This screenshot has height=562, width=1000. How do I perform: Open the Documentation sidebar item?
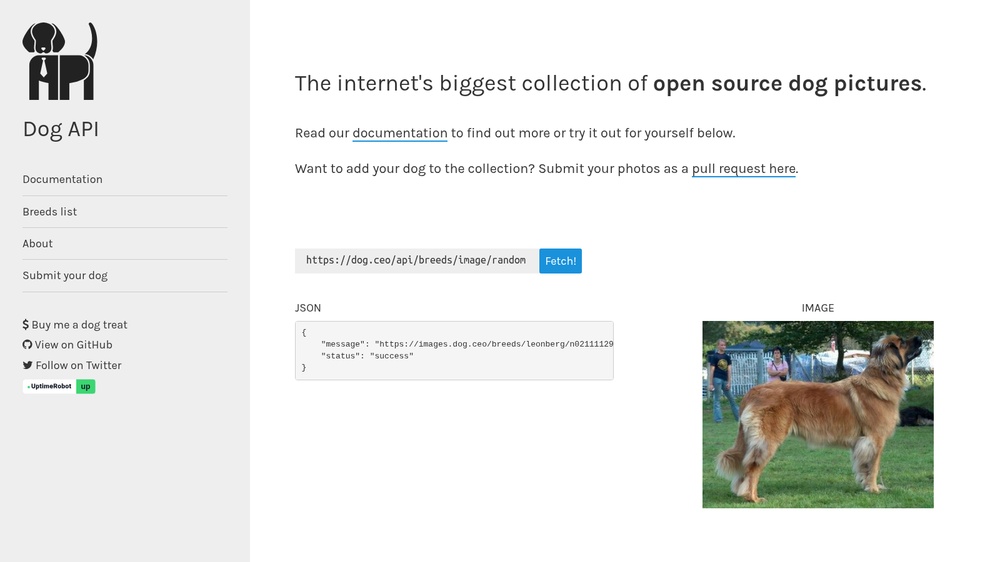click(x=62, y=179)
